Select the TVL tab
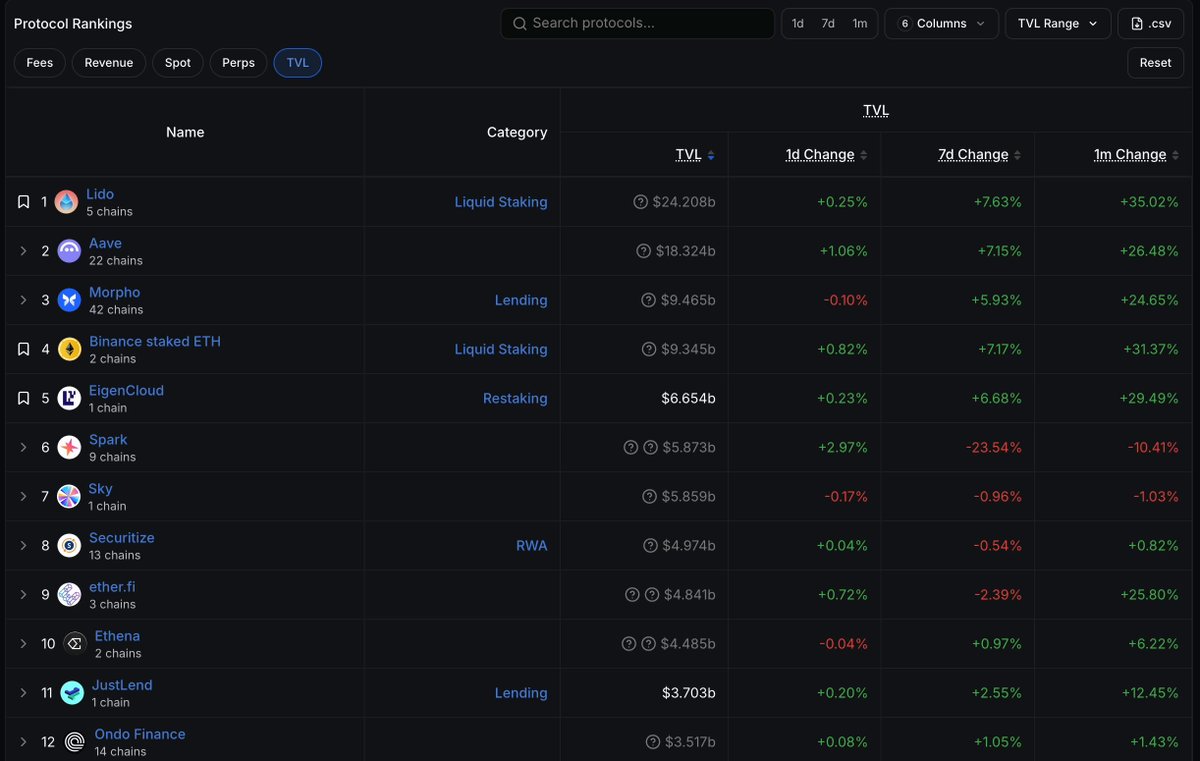The image size is (1200, 761). 298,62
